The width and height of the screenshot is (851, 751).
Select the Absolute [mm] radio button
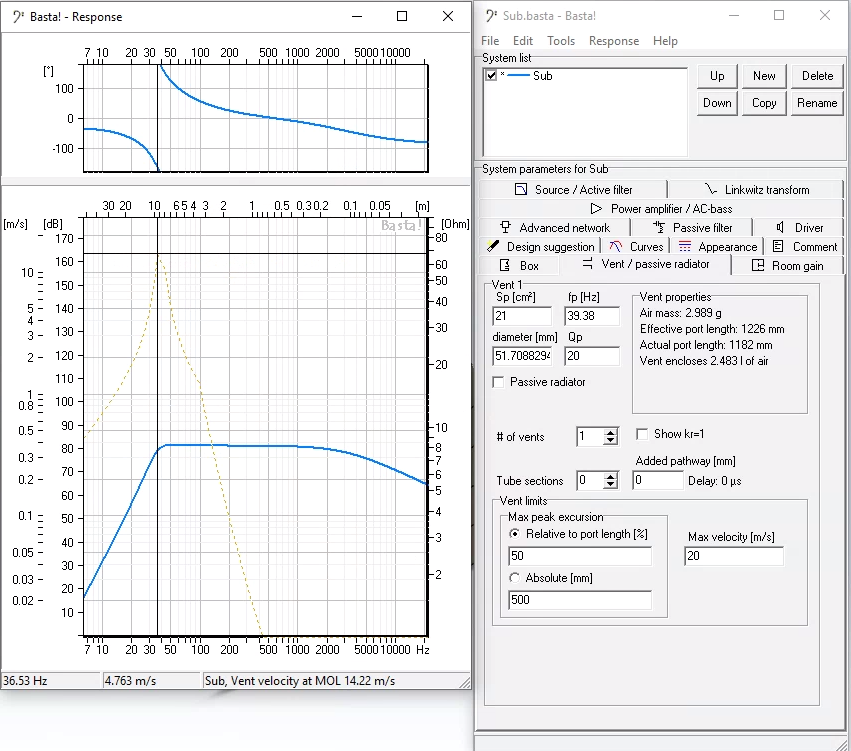(x=514, y=578)
